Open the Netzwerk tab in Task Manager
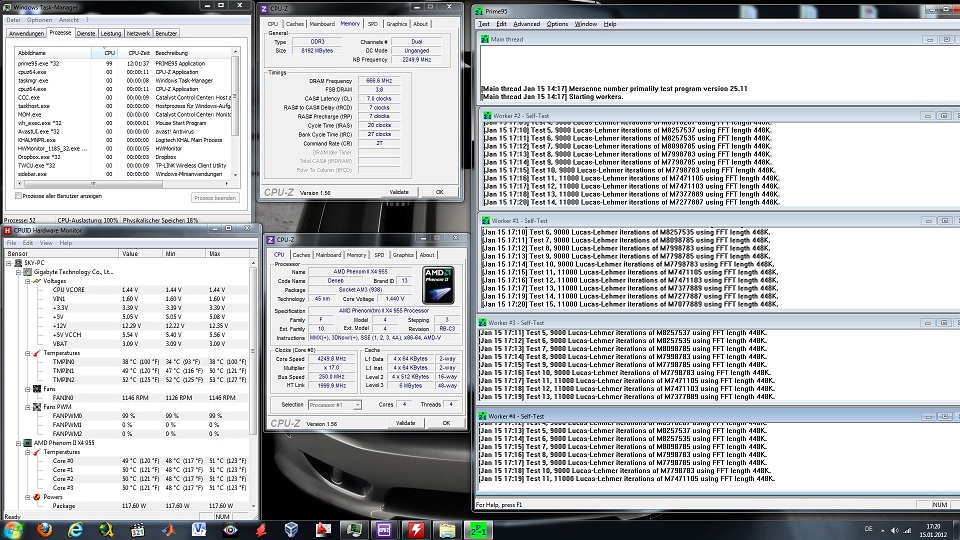The height and width of the screenshot is (540, 960). click(138, 34)
